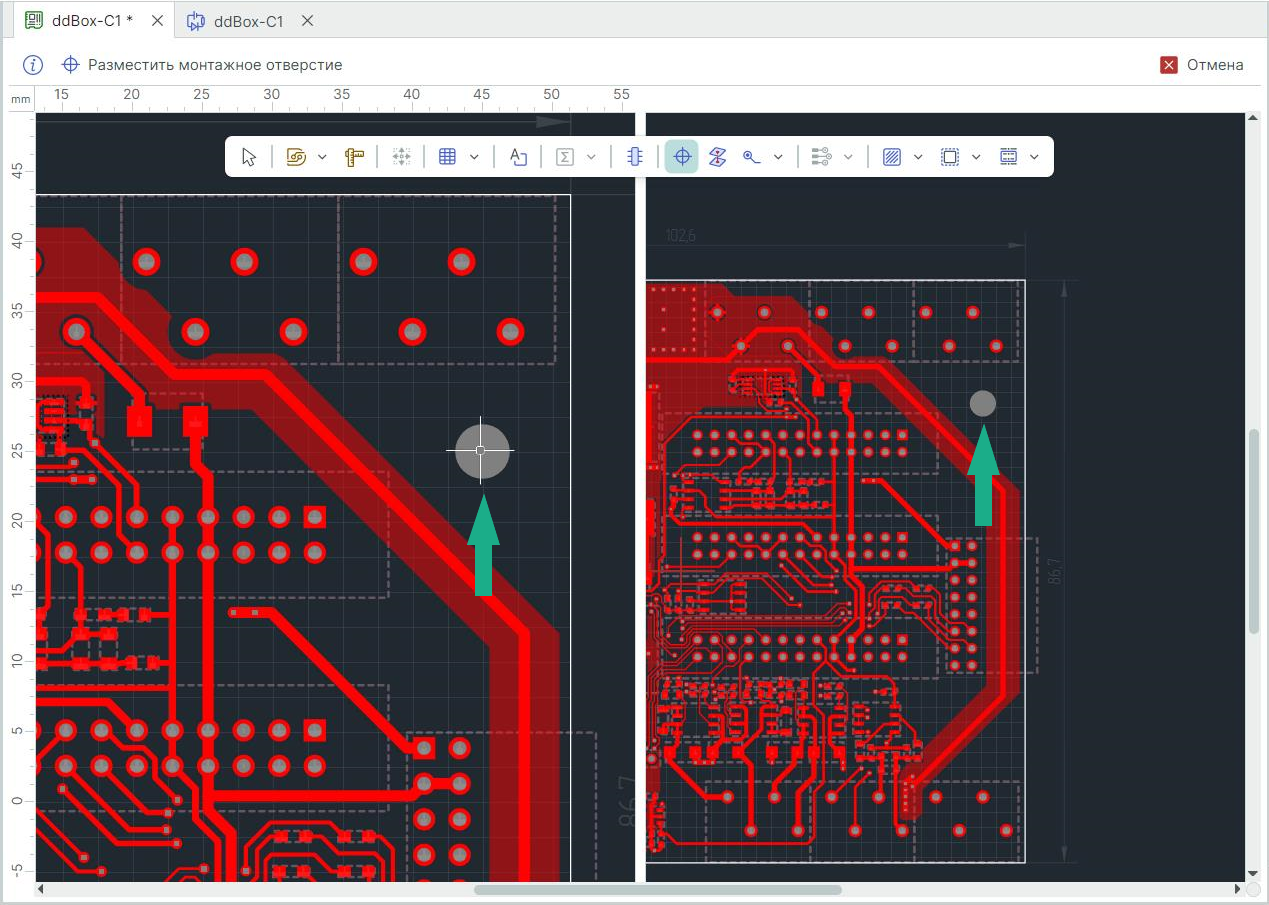Select the ruler measurement tool

tap(354, 157)
